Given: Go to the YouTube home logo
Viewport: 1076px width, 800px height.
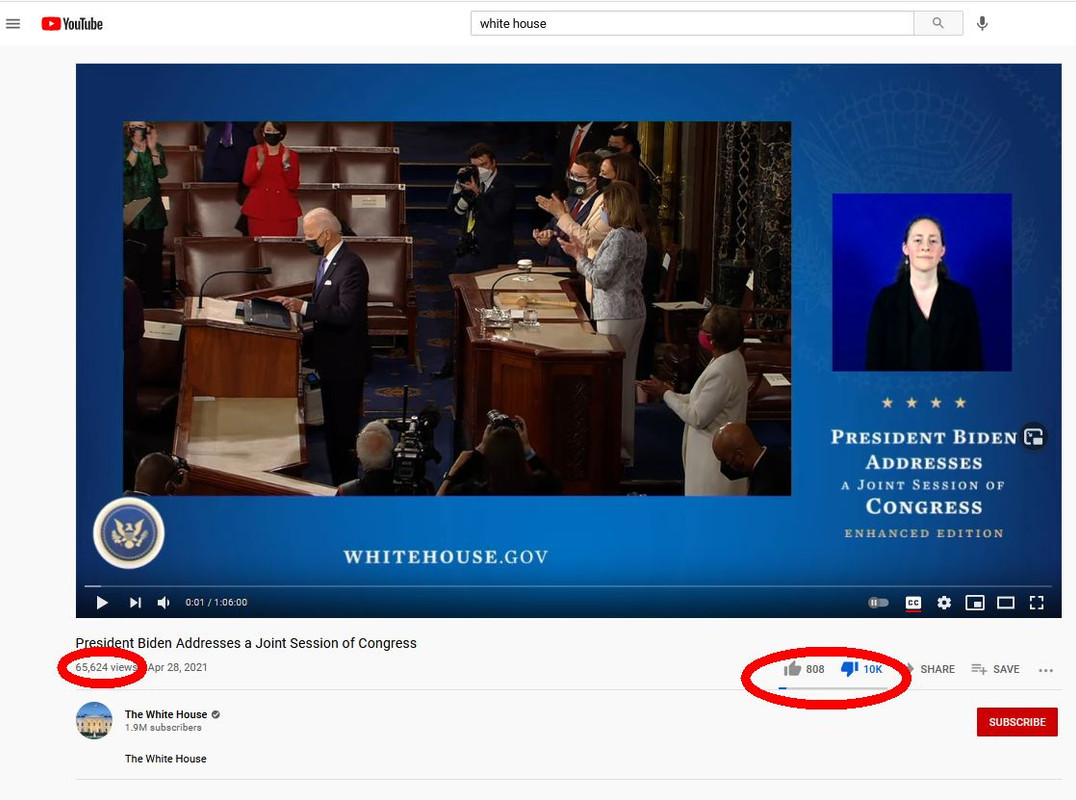Looking at the screenshot, I should click(x=72, y=24).
